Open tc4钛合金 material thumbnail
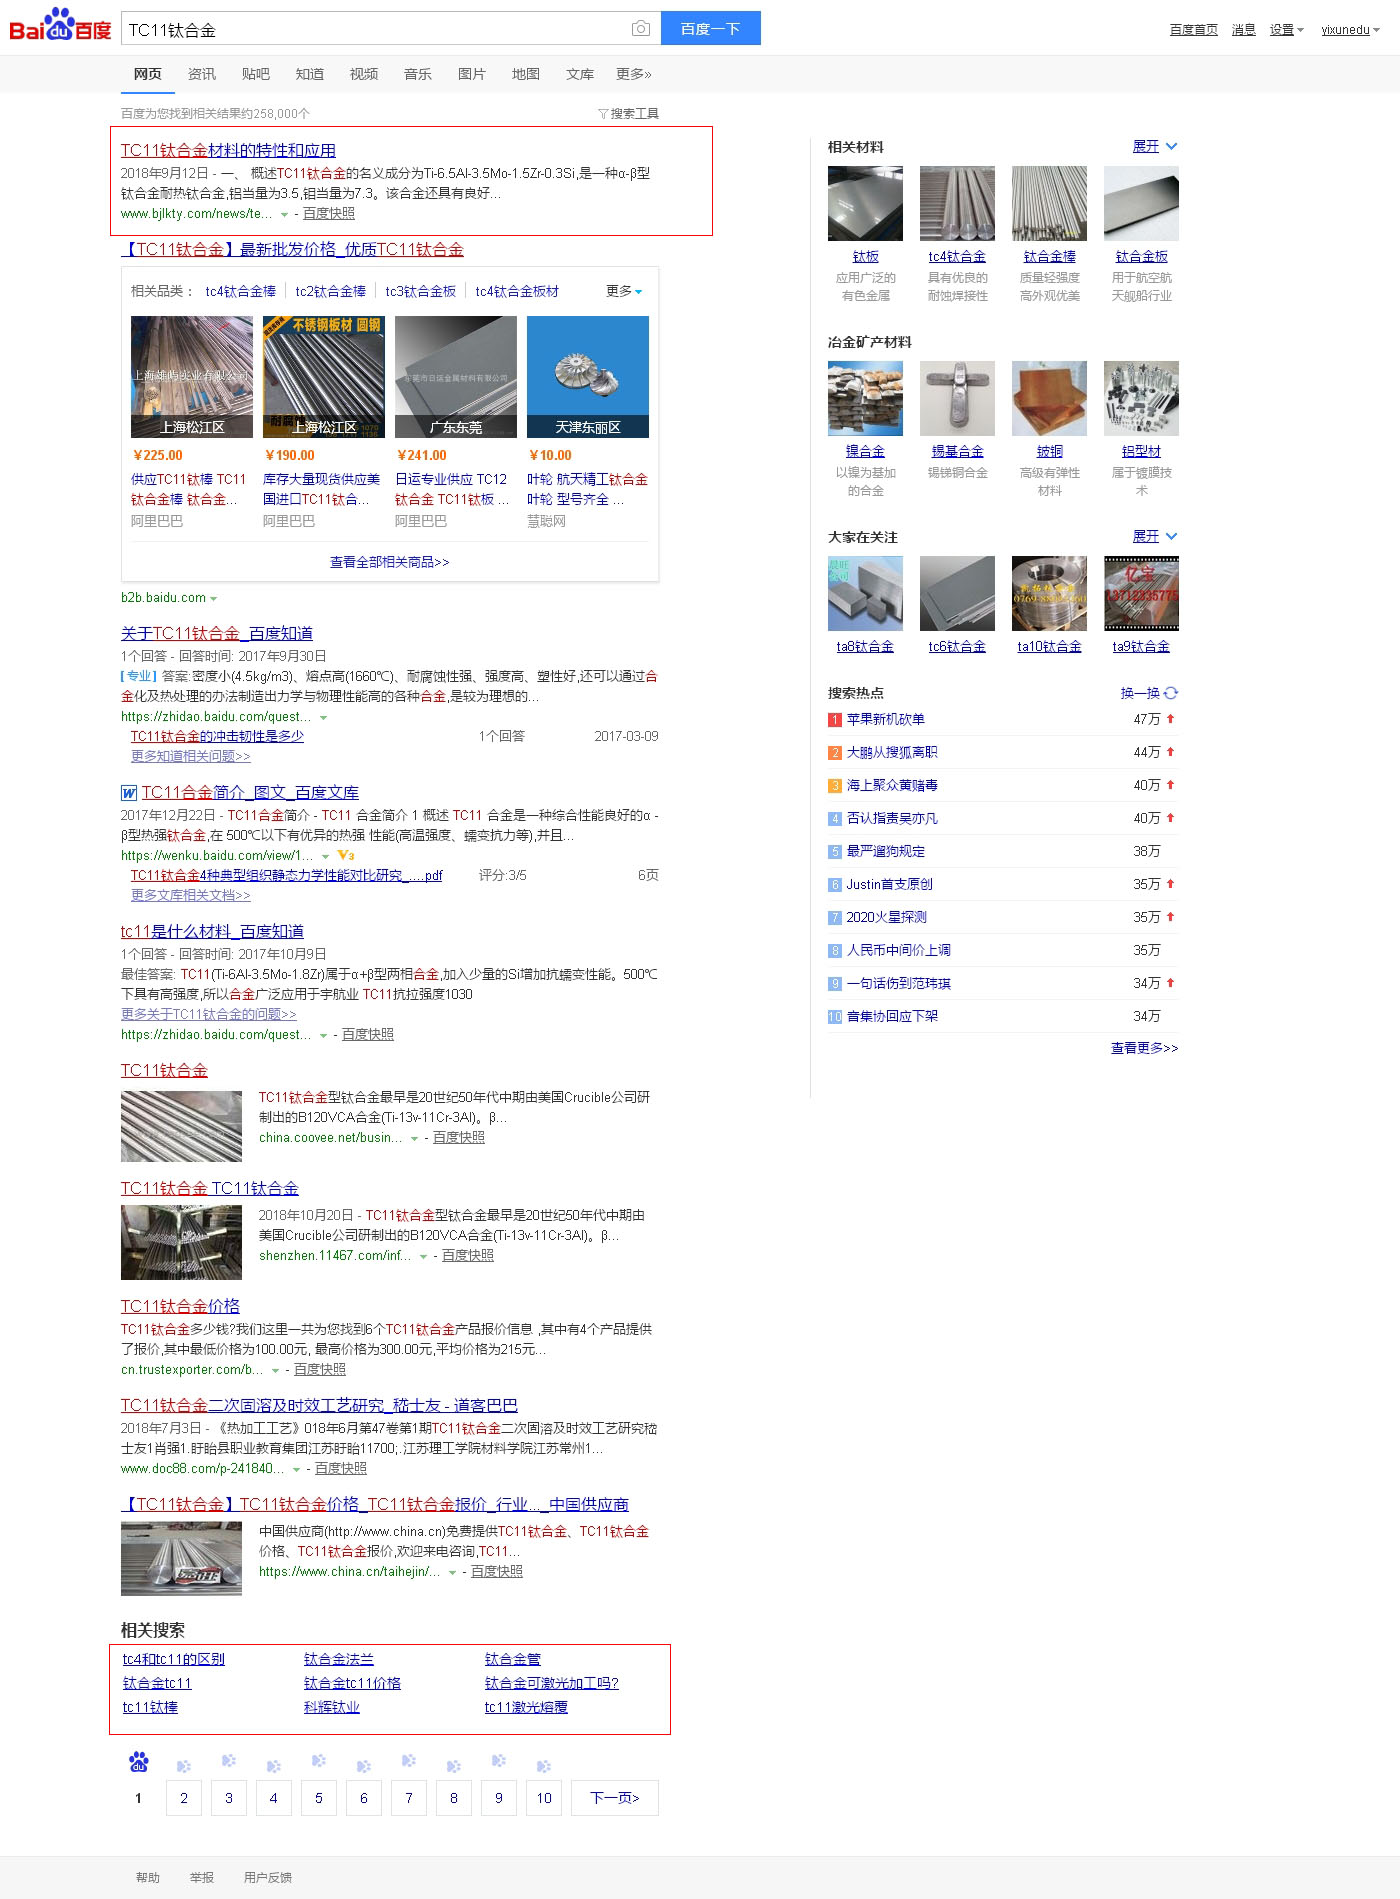 click(957, 203)
